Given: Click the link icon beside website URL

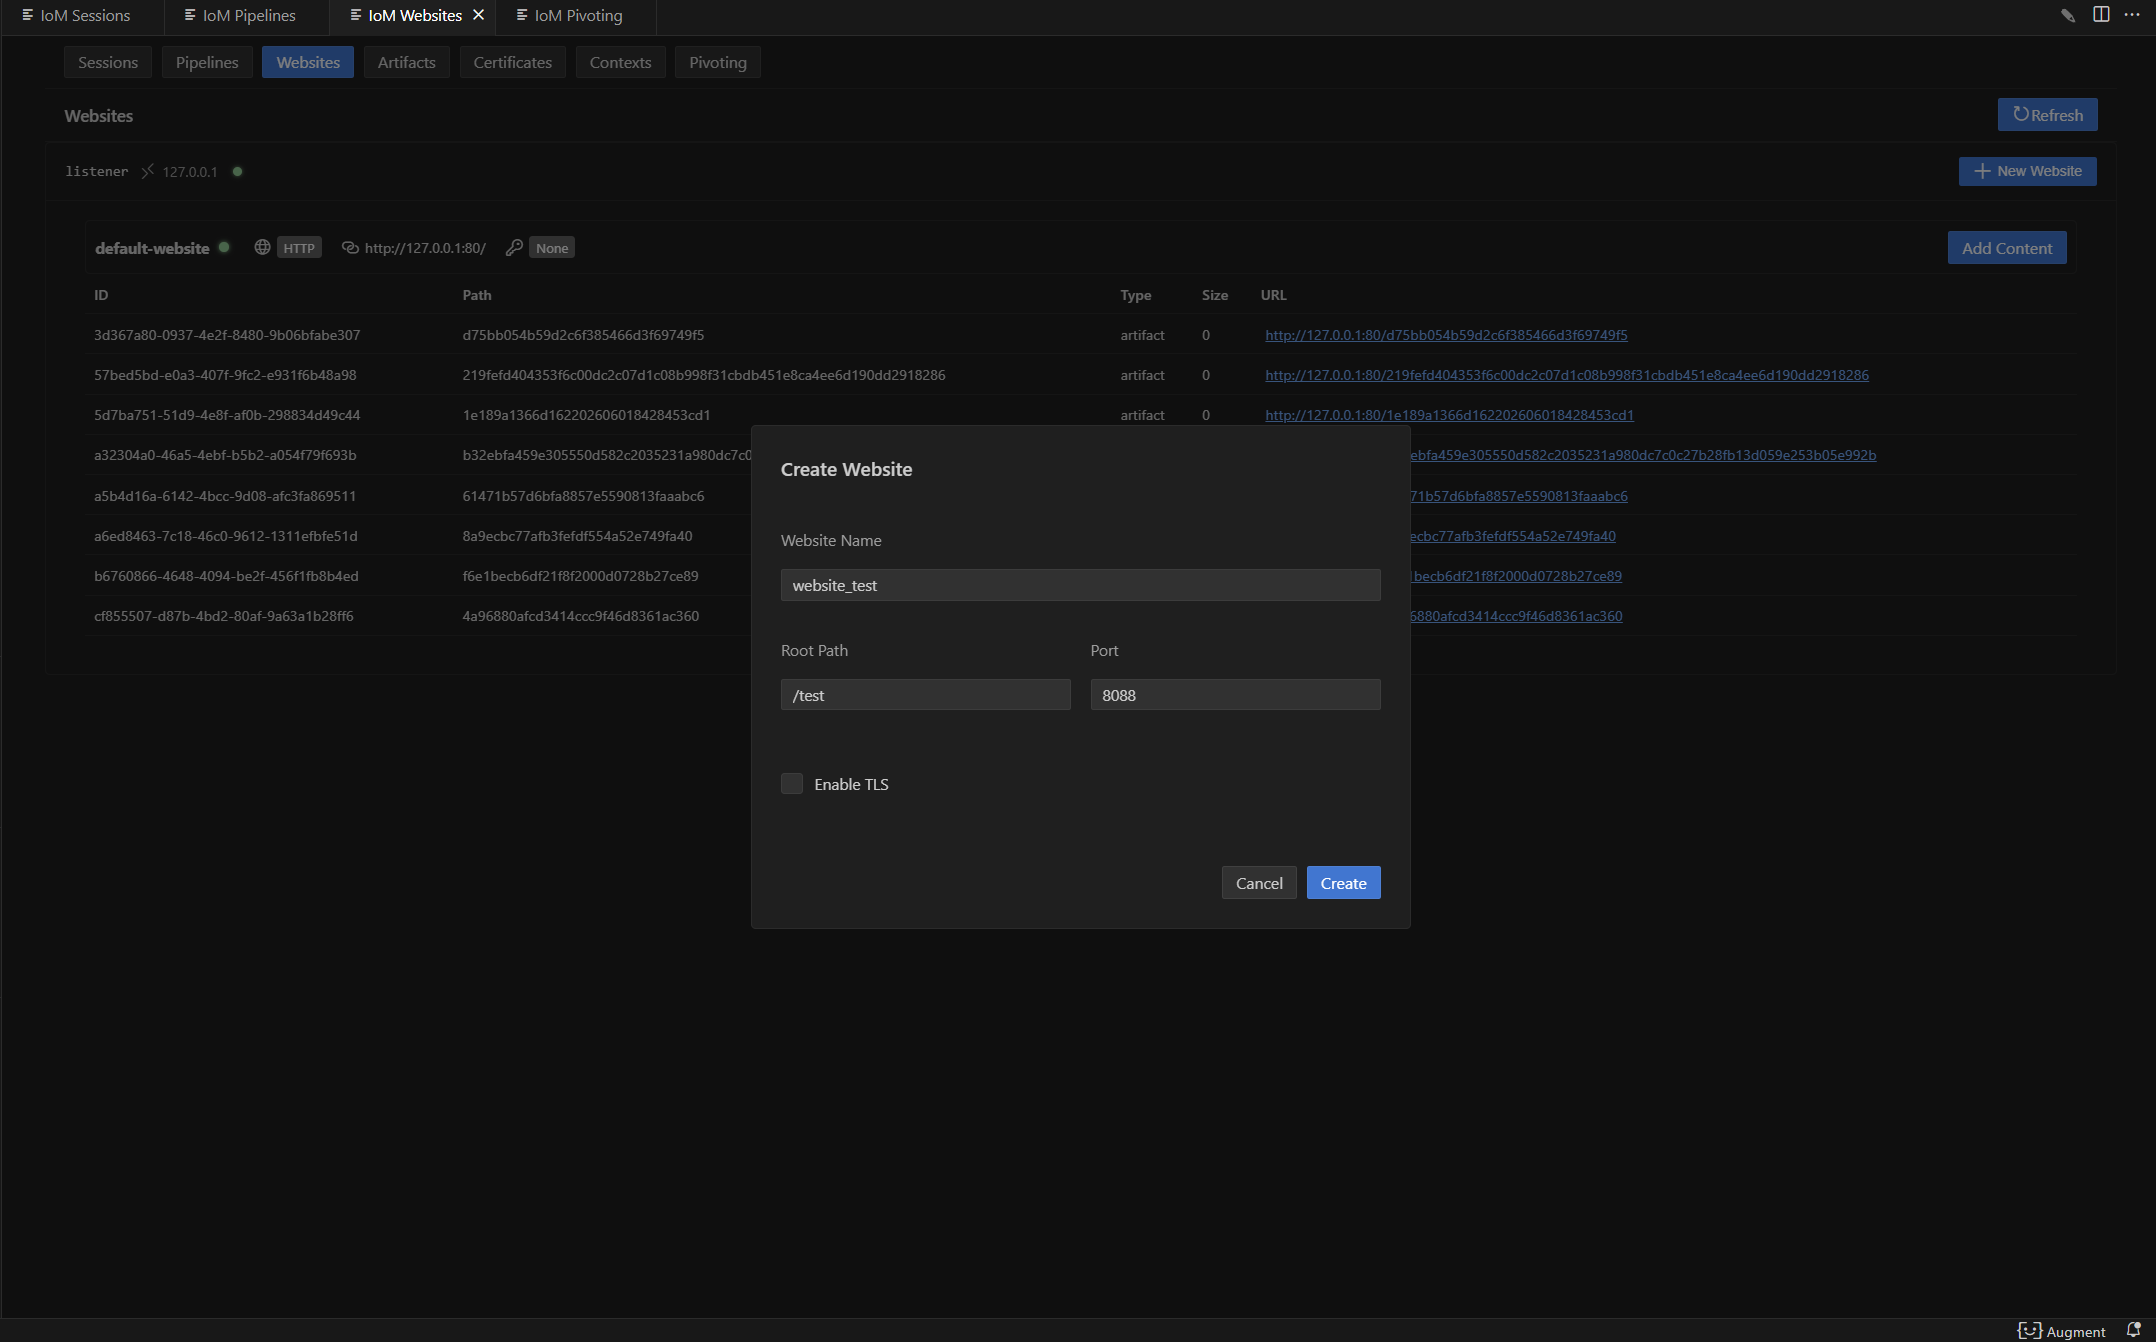Looking at the screenshot, I should coord(350,247).
